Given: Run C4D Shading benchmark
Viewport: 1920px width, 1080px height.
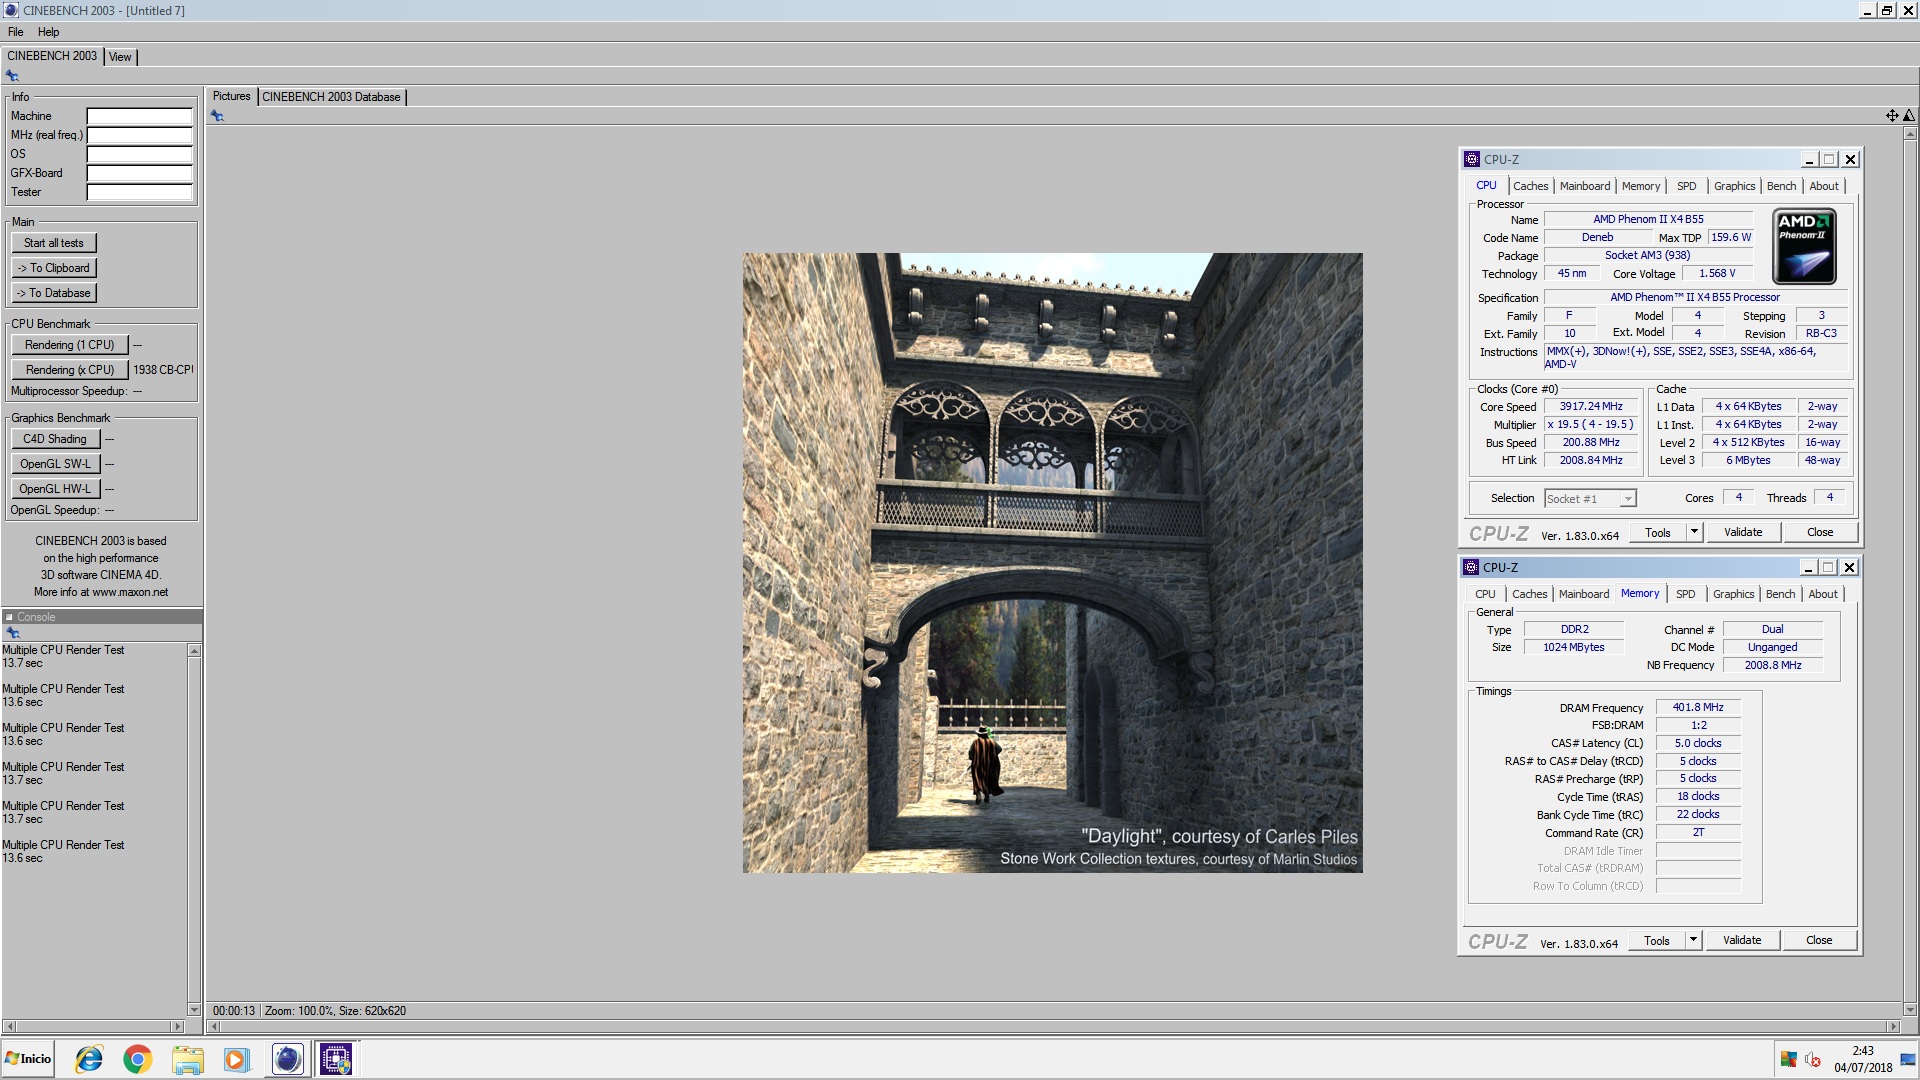Looking at the screenshot, I should click(55, 439).
